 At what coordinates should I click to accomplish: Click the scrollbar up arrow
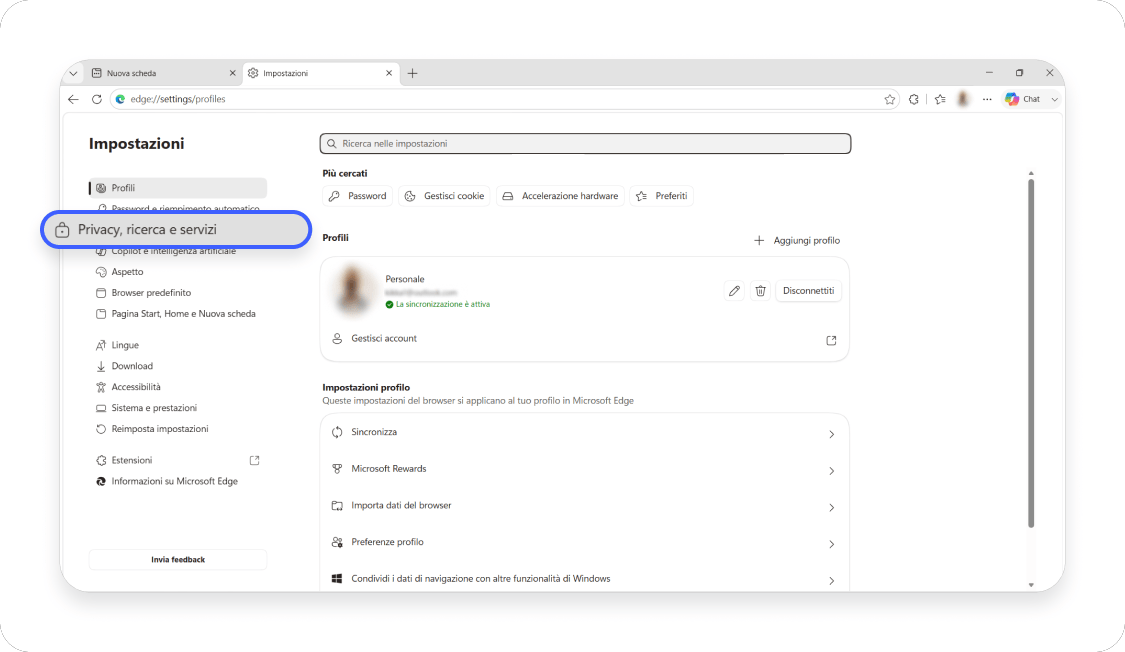pos(1031,174)
